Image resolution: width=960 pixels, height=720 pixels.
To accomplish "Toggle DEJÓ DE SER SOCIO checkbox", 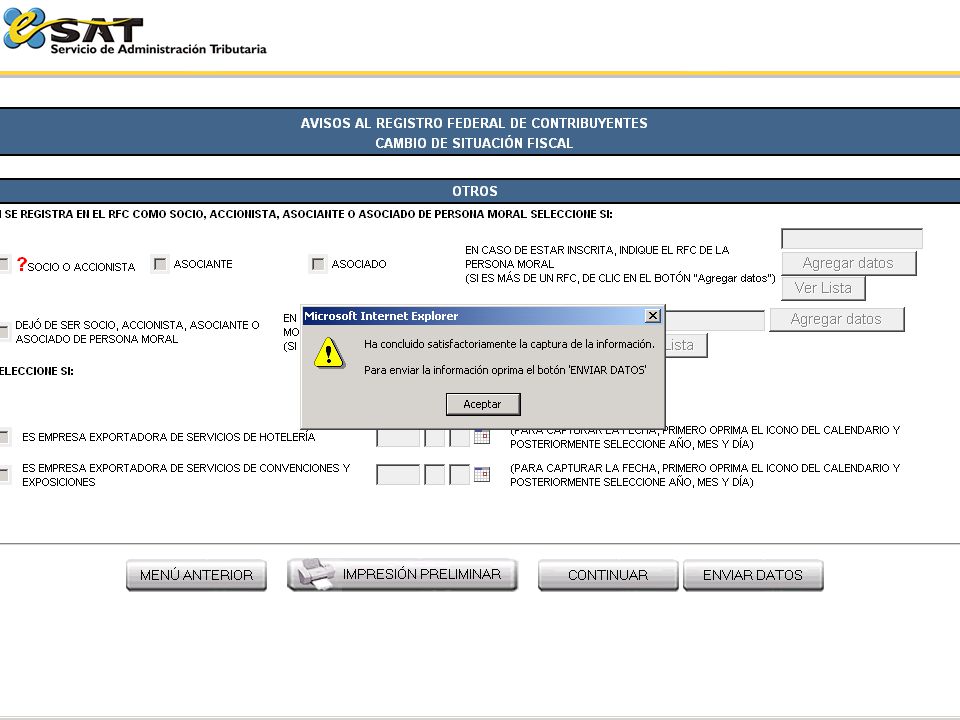I will (x=4, y=331).
